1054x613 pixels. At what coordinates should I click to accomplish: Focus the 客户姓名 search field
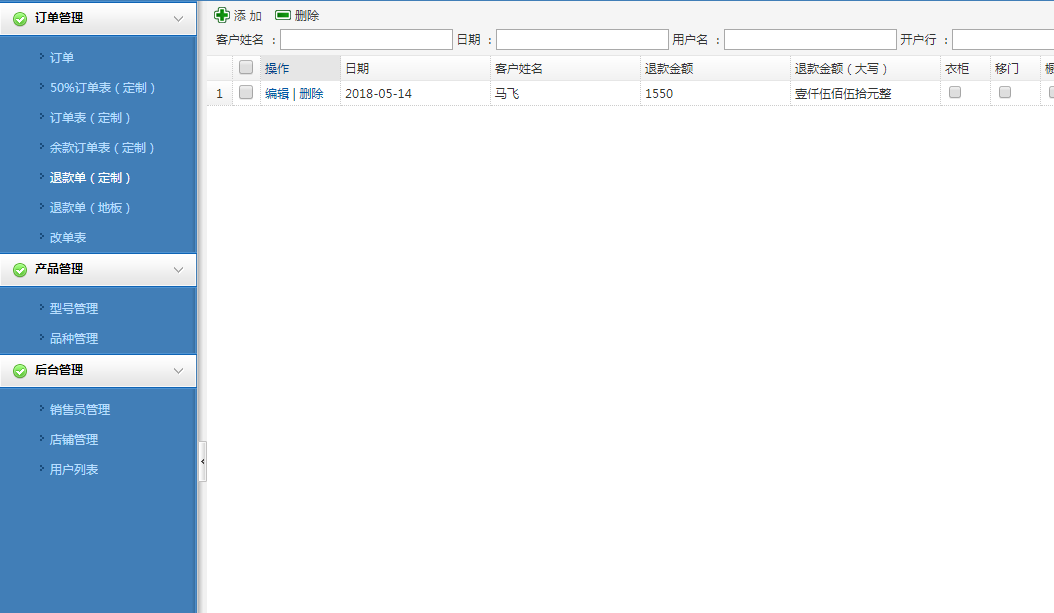click(x=366, y=40)
